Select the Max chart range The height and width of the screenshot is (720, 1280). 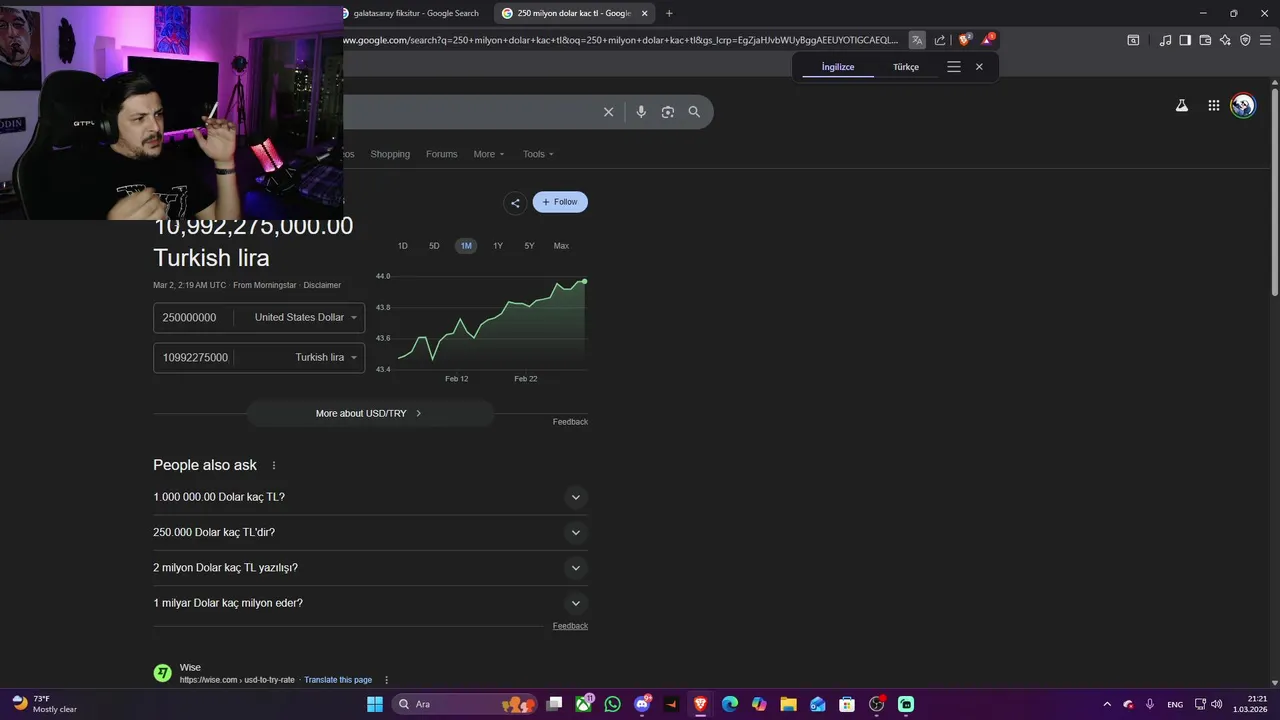tap(561, 246)
